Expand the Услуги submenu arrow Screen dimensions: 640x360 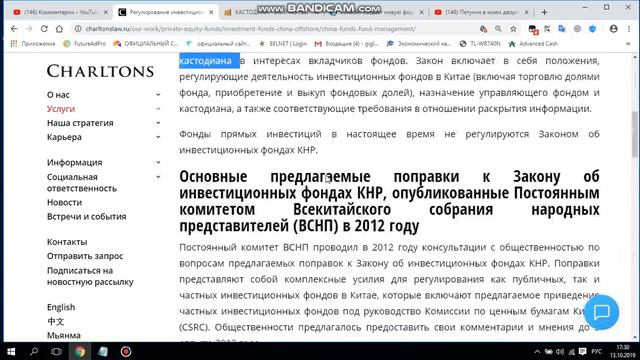(158, 109)
